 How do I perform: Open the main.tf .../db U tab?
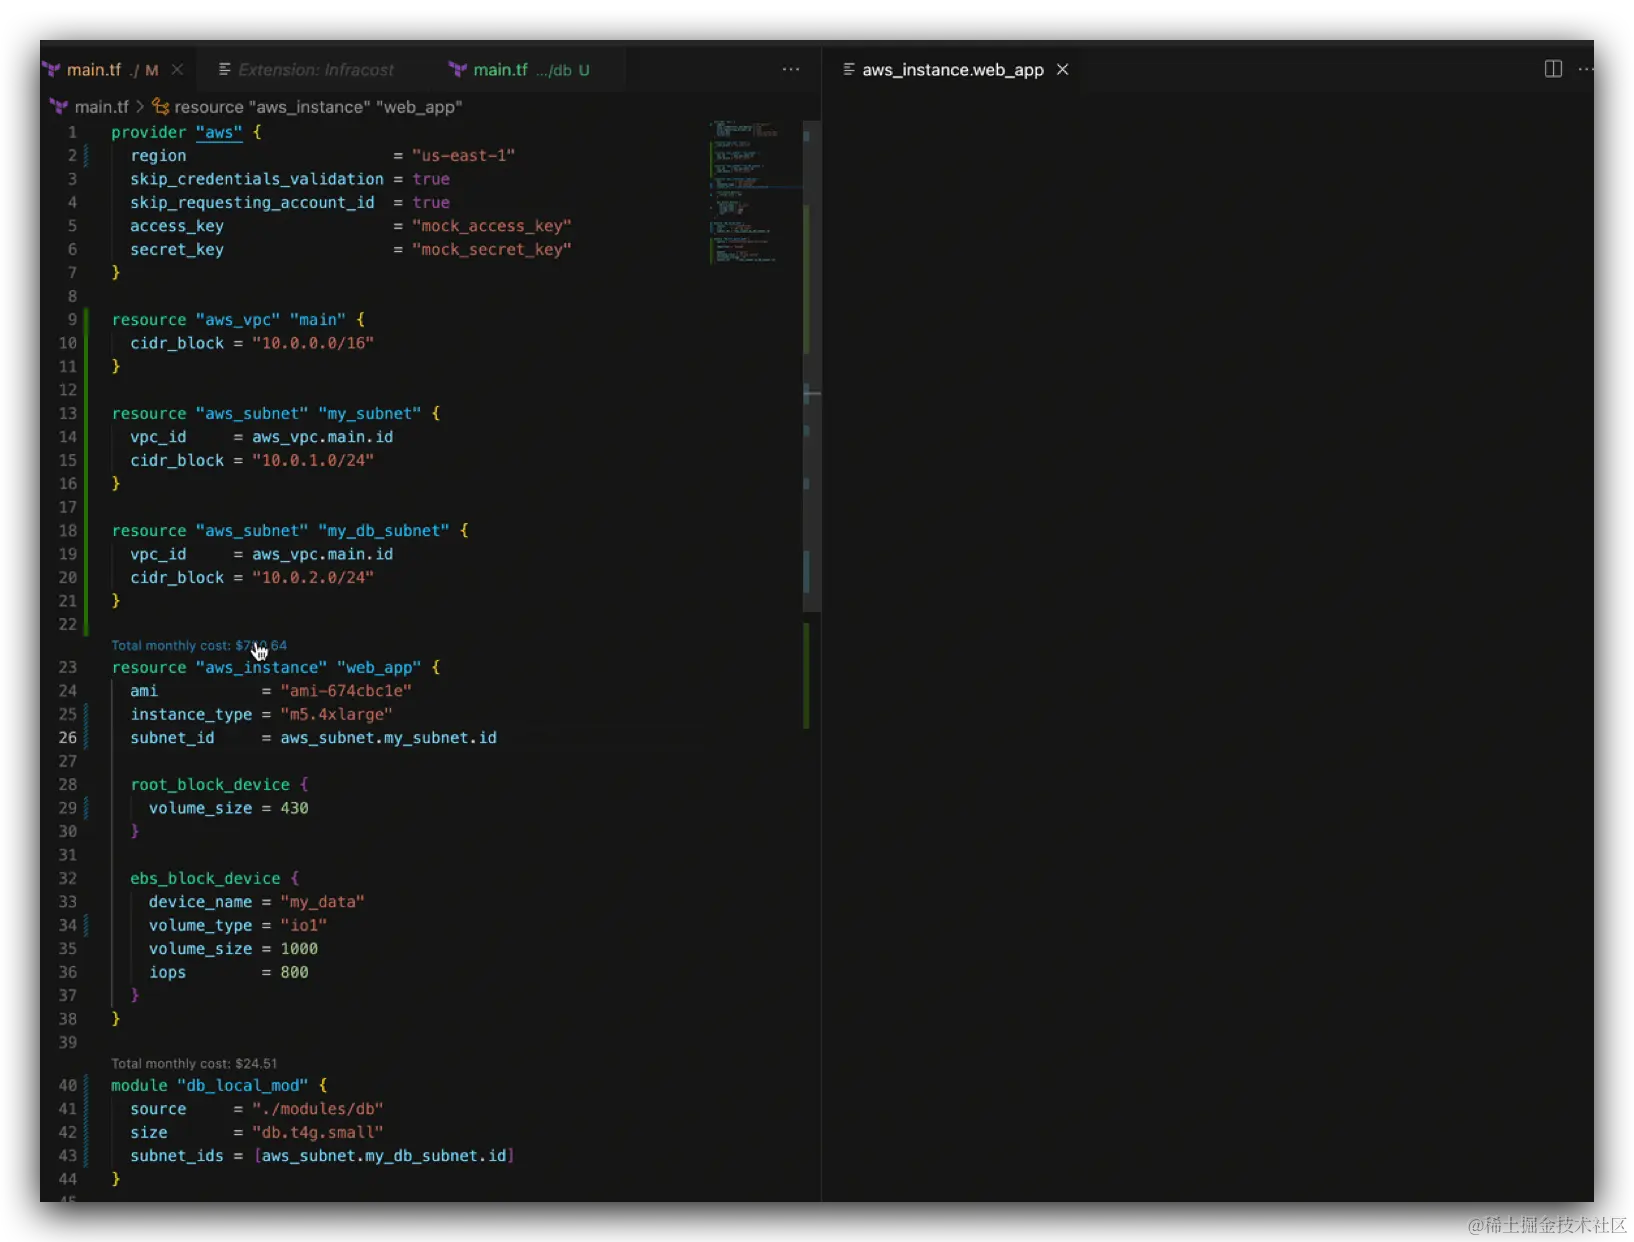(520, 70)
